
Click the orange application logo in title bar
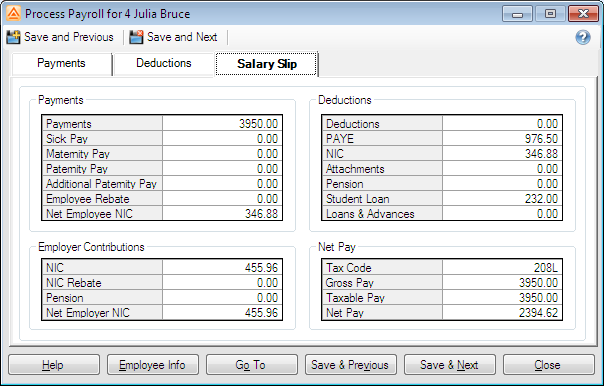point(13,13)
